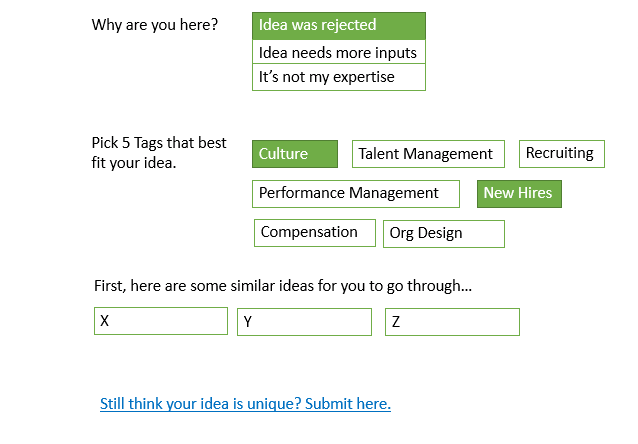
Task: Choose the Org Design tag
Action: (443, 233)
